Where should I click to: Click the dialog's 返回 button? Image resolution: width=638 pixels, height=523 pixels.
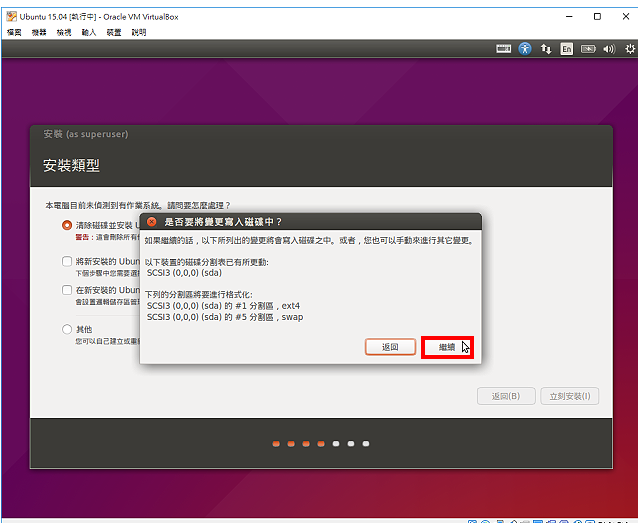coord(390,347)
